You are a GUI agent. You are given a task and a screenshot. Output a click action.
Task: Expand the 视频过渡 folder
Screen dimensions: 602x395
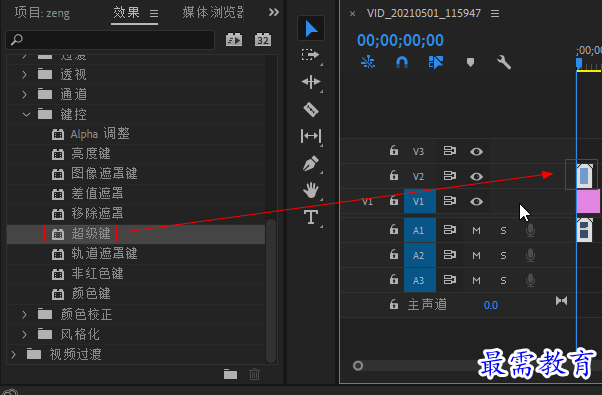click(14, 354)
